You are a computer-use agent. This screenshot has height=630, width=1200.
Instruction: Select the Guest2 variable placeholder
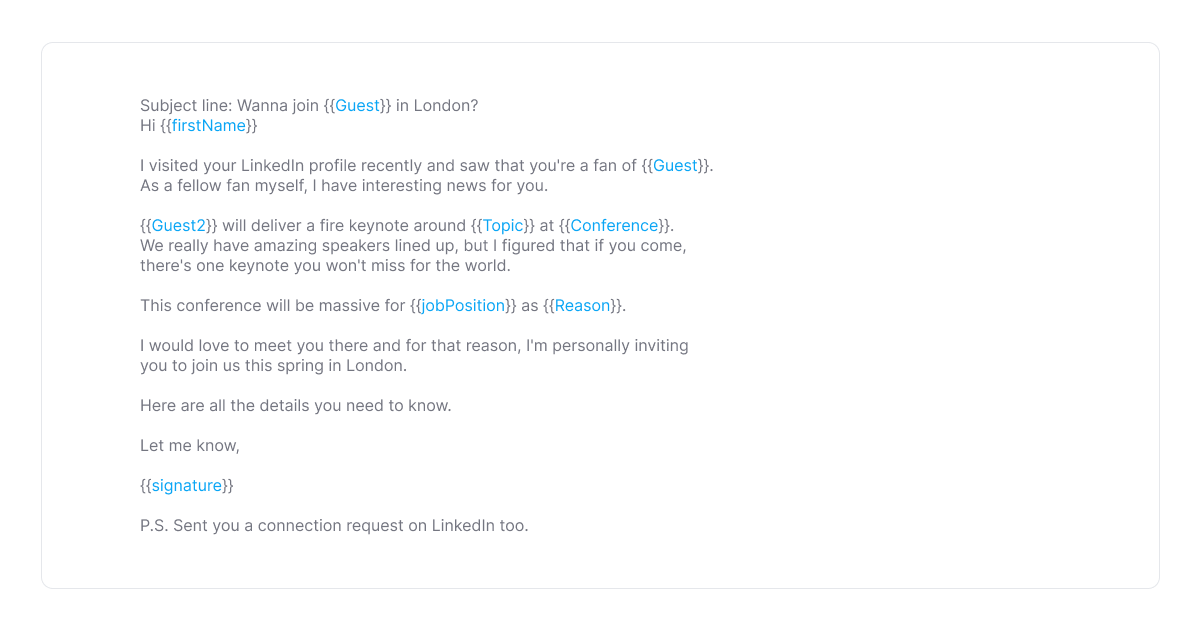point(179,226)
